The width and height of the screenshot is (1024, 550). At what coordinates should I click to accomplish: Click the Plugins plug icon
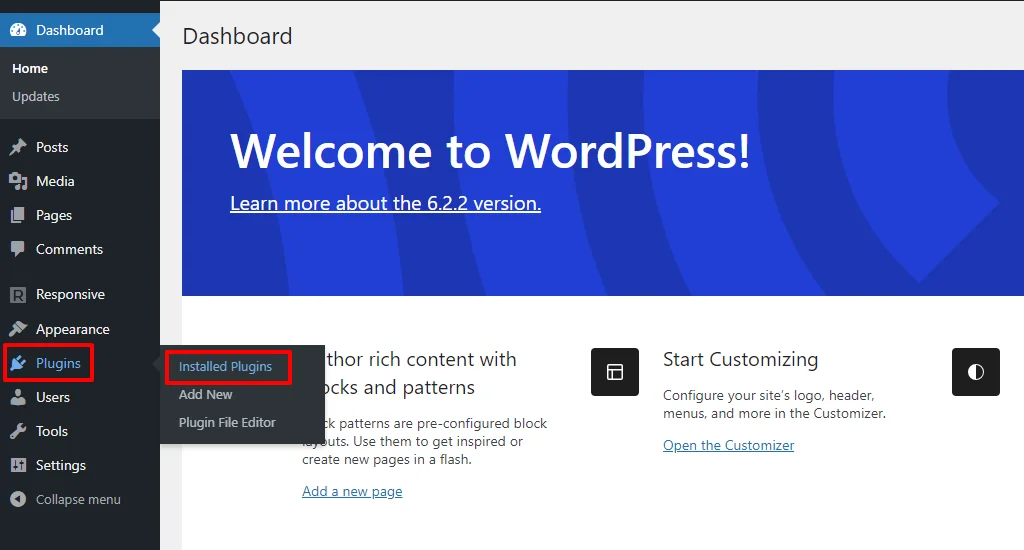tap(18, 363)
